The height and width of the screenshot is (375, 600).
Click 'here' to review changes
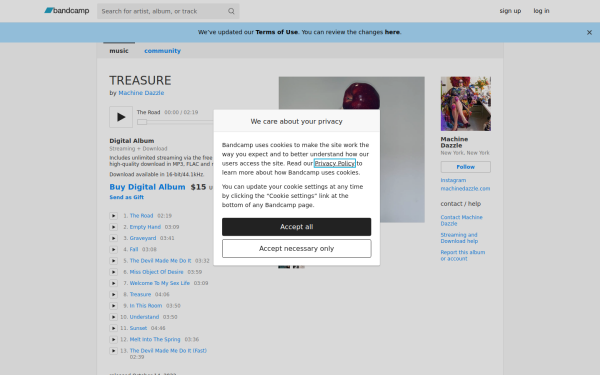(x=392, y=32)
